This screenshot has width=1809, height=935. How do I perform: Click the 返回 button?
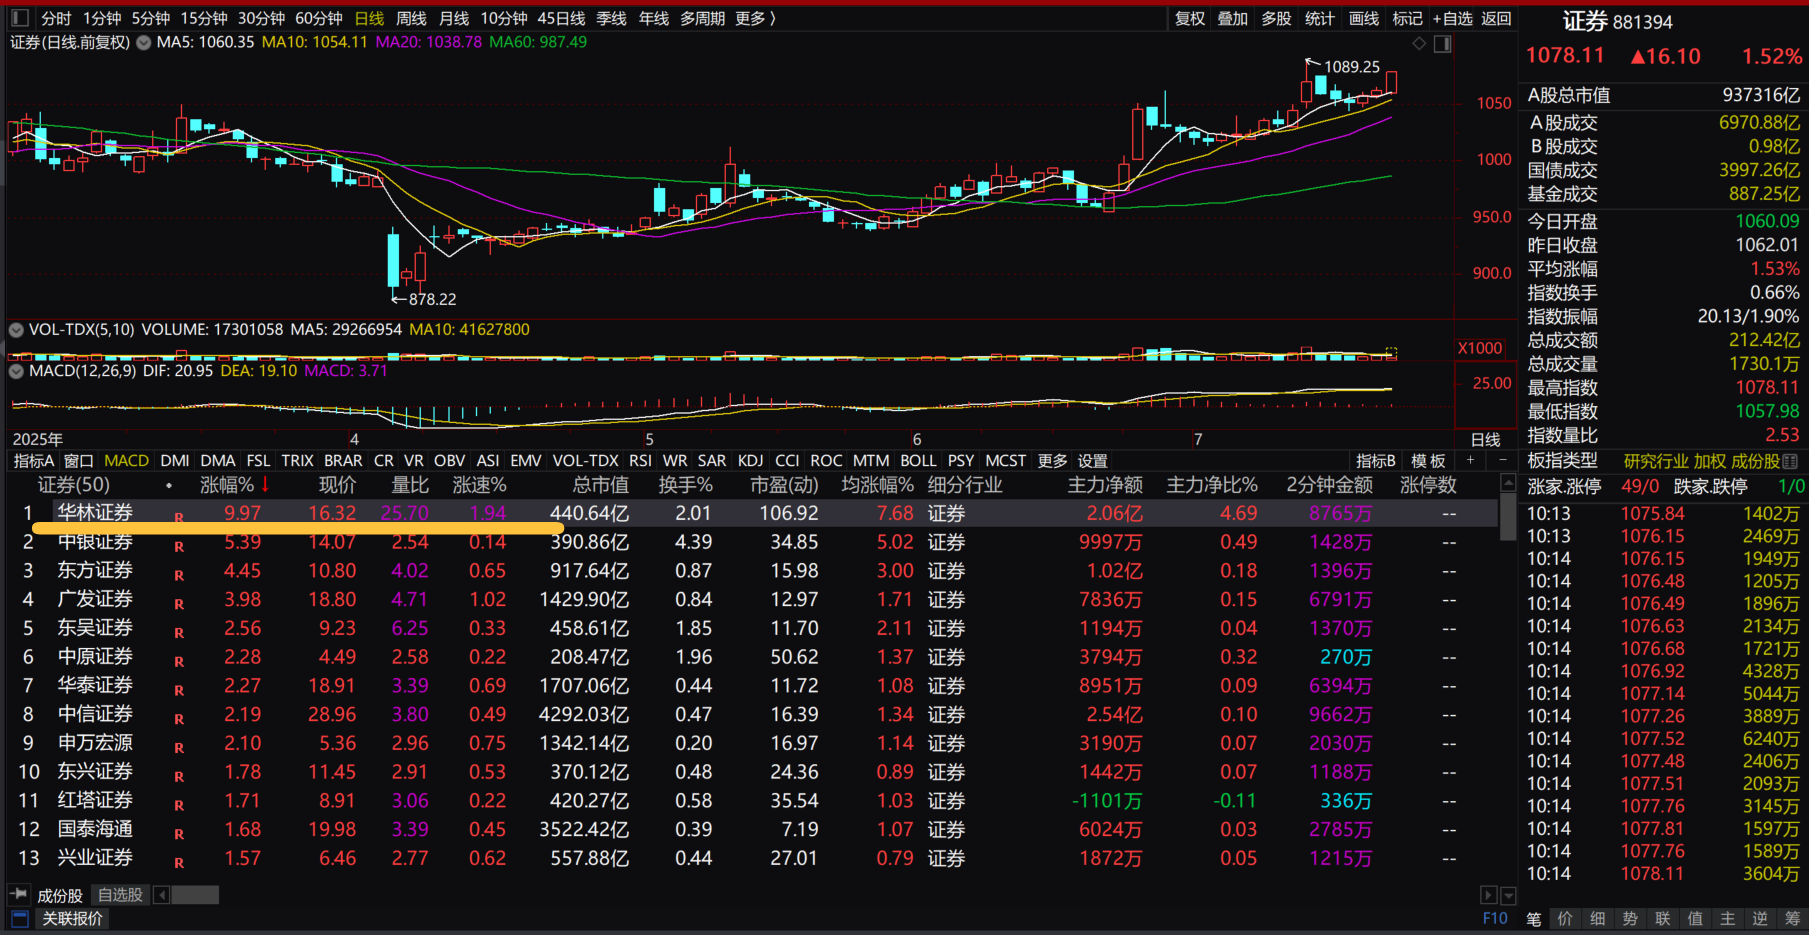1496,18
